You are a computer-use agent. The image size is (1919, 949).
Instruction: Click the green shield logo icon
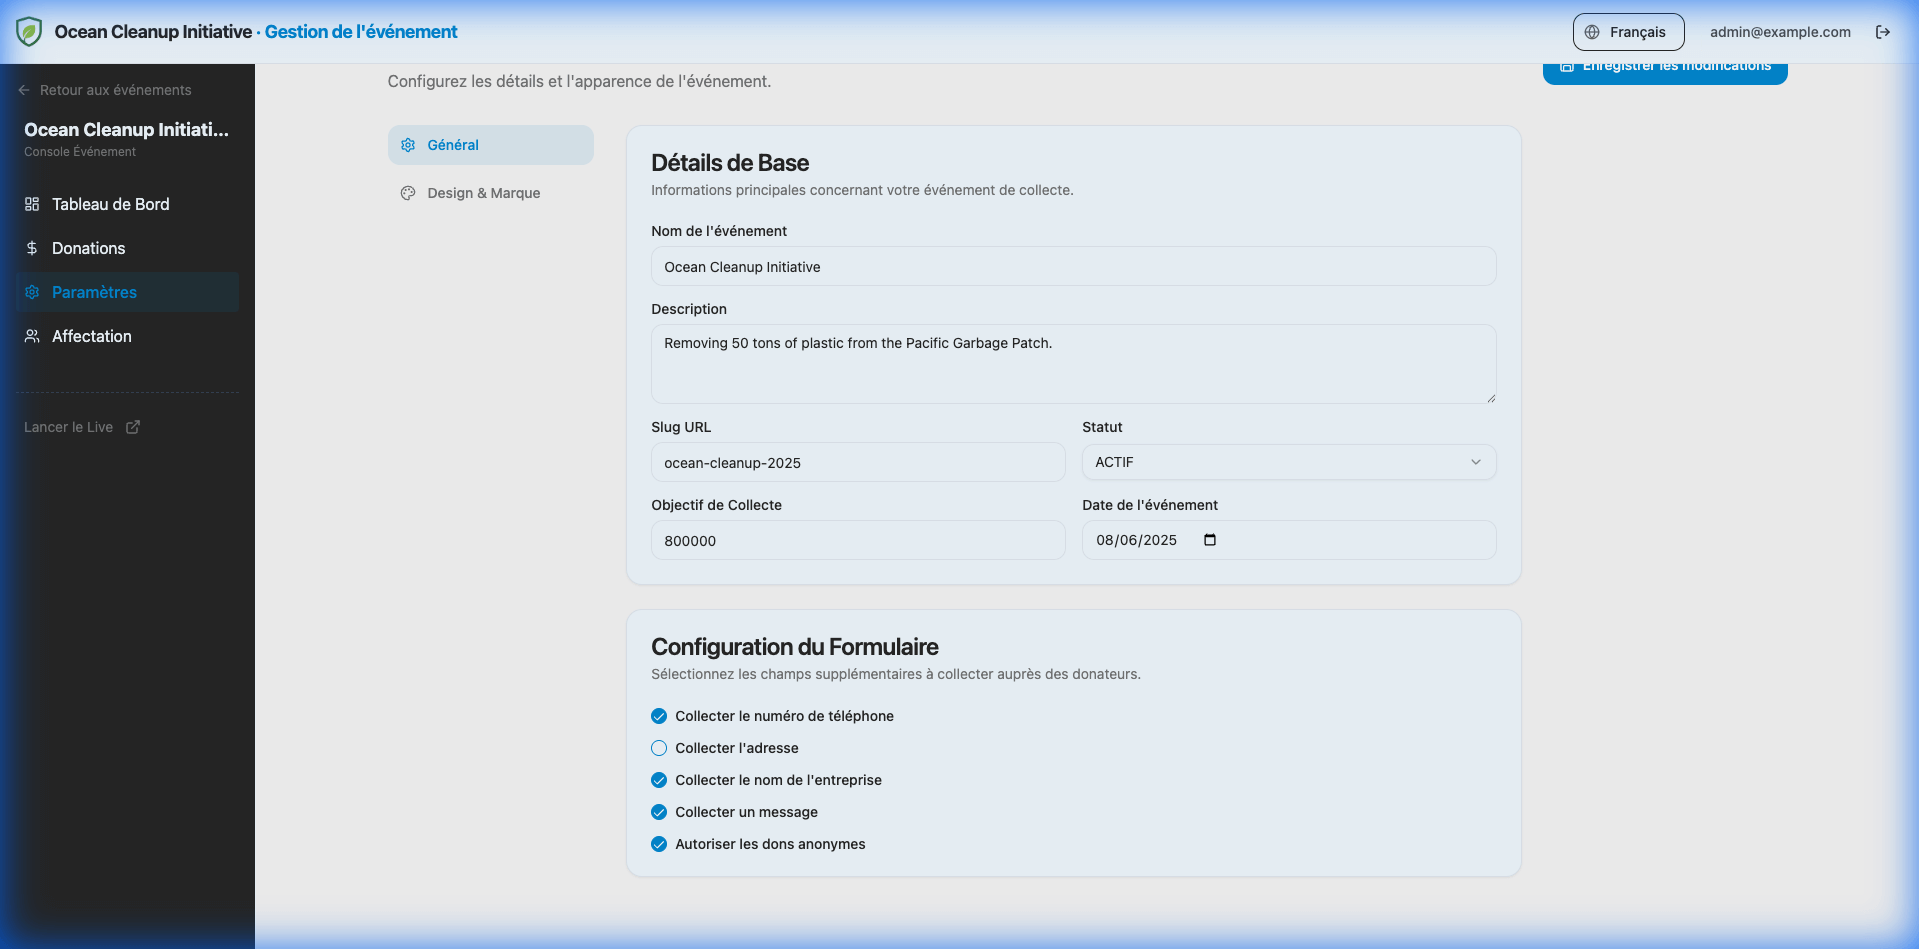pos(29,32)
